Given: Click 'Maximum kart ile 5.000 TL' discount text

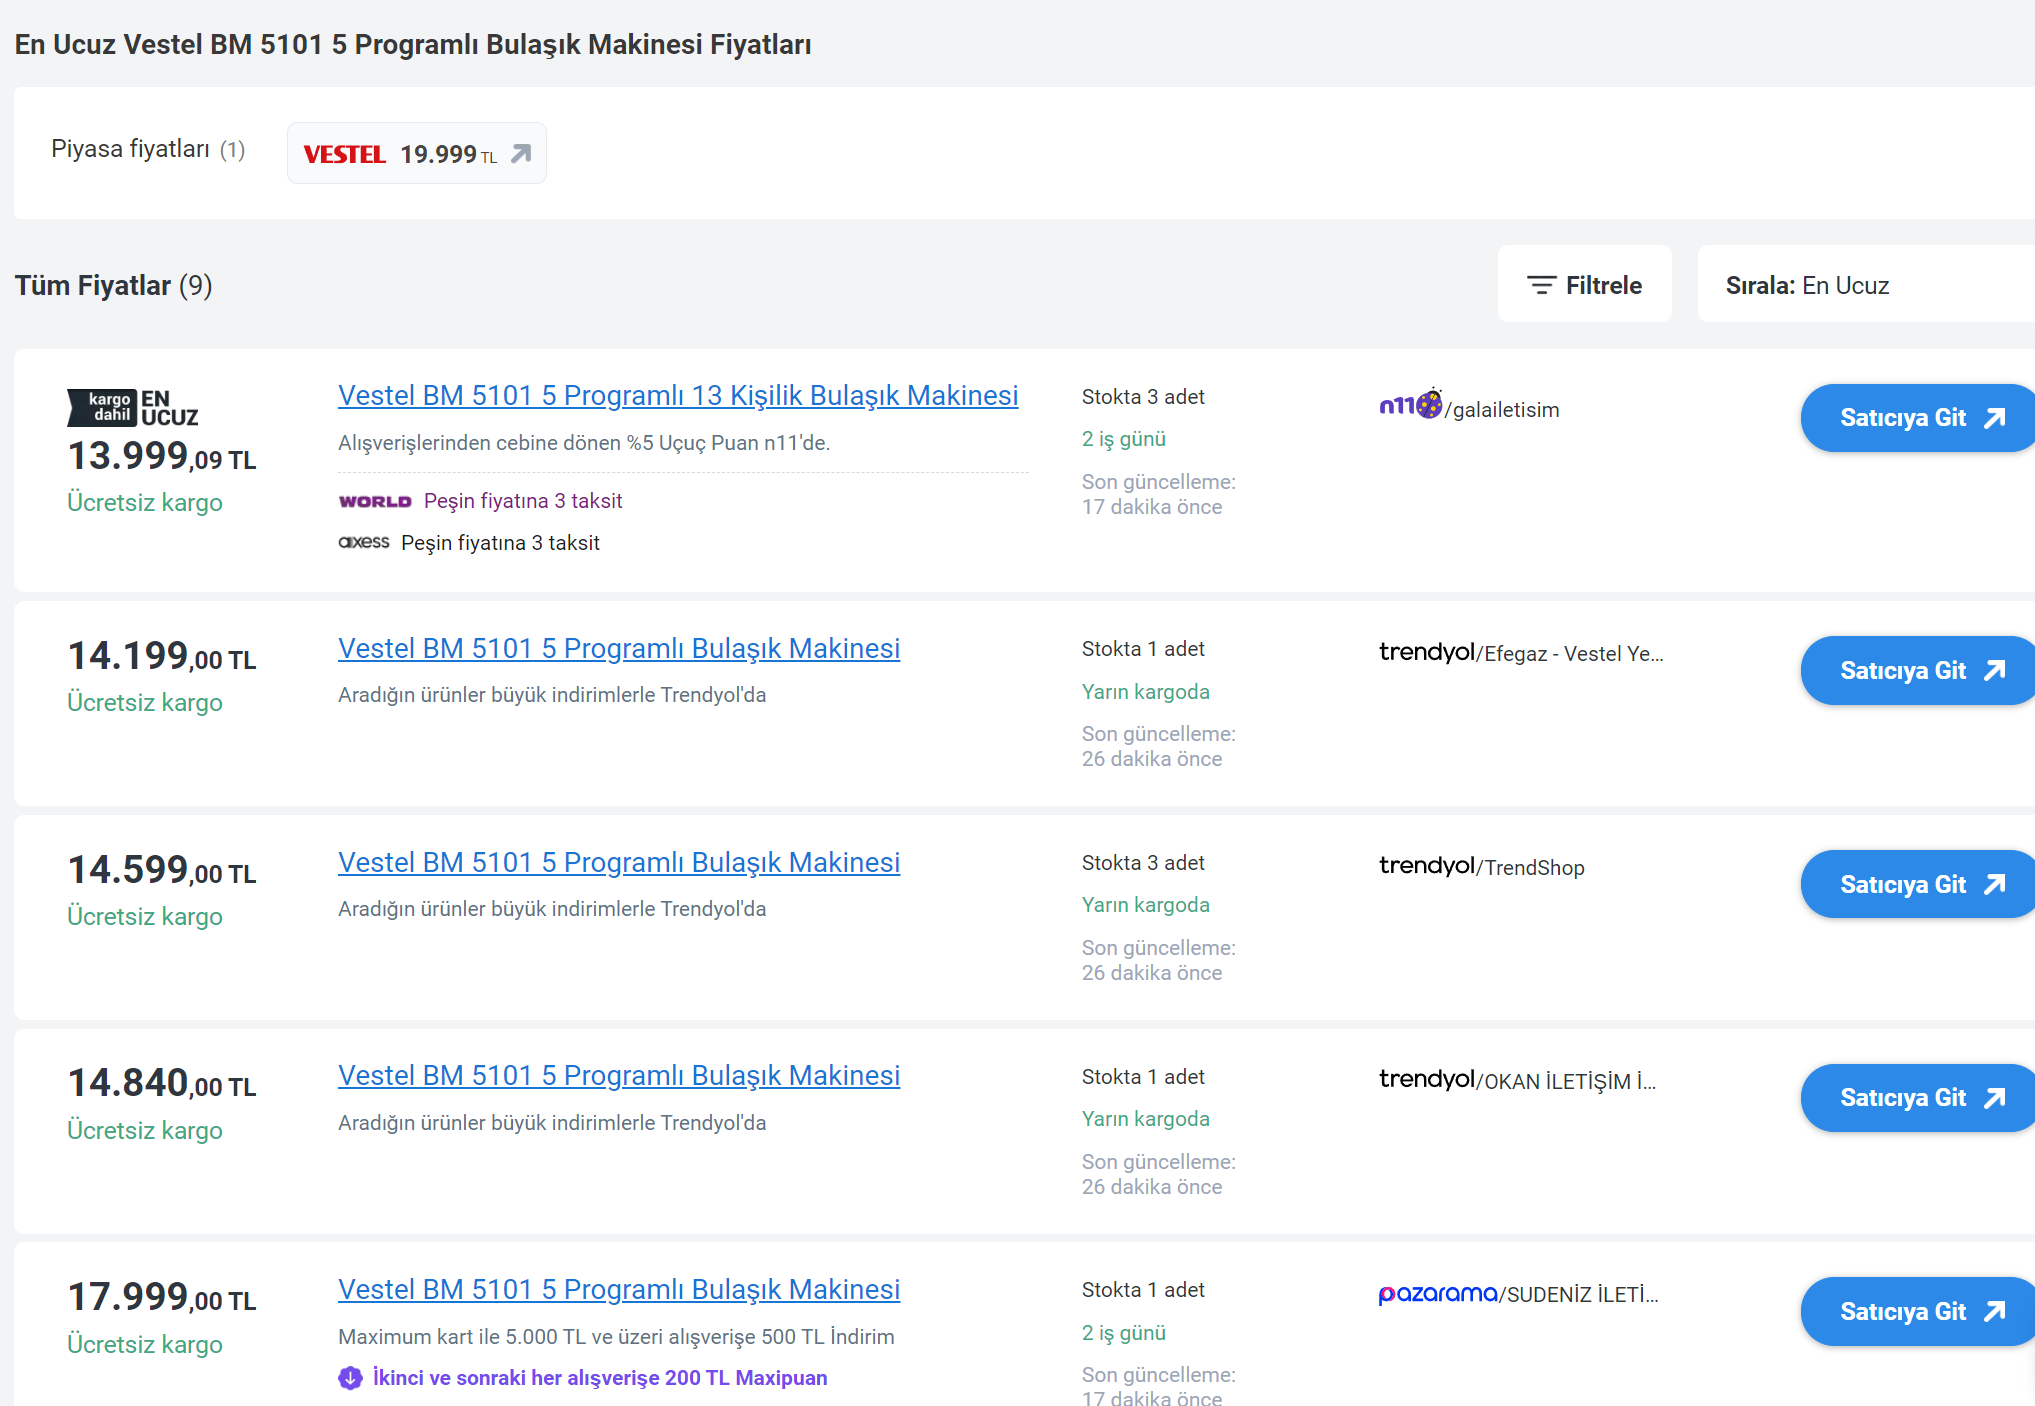Looking at the screenshot, I should pyautogui.click(x=616, y=1337).
